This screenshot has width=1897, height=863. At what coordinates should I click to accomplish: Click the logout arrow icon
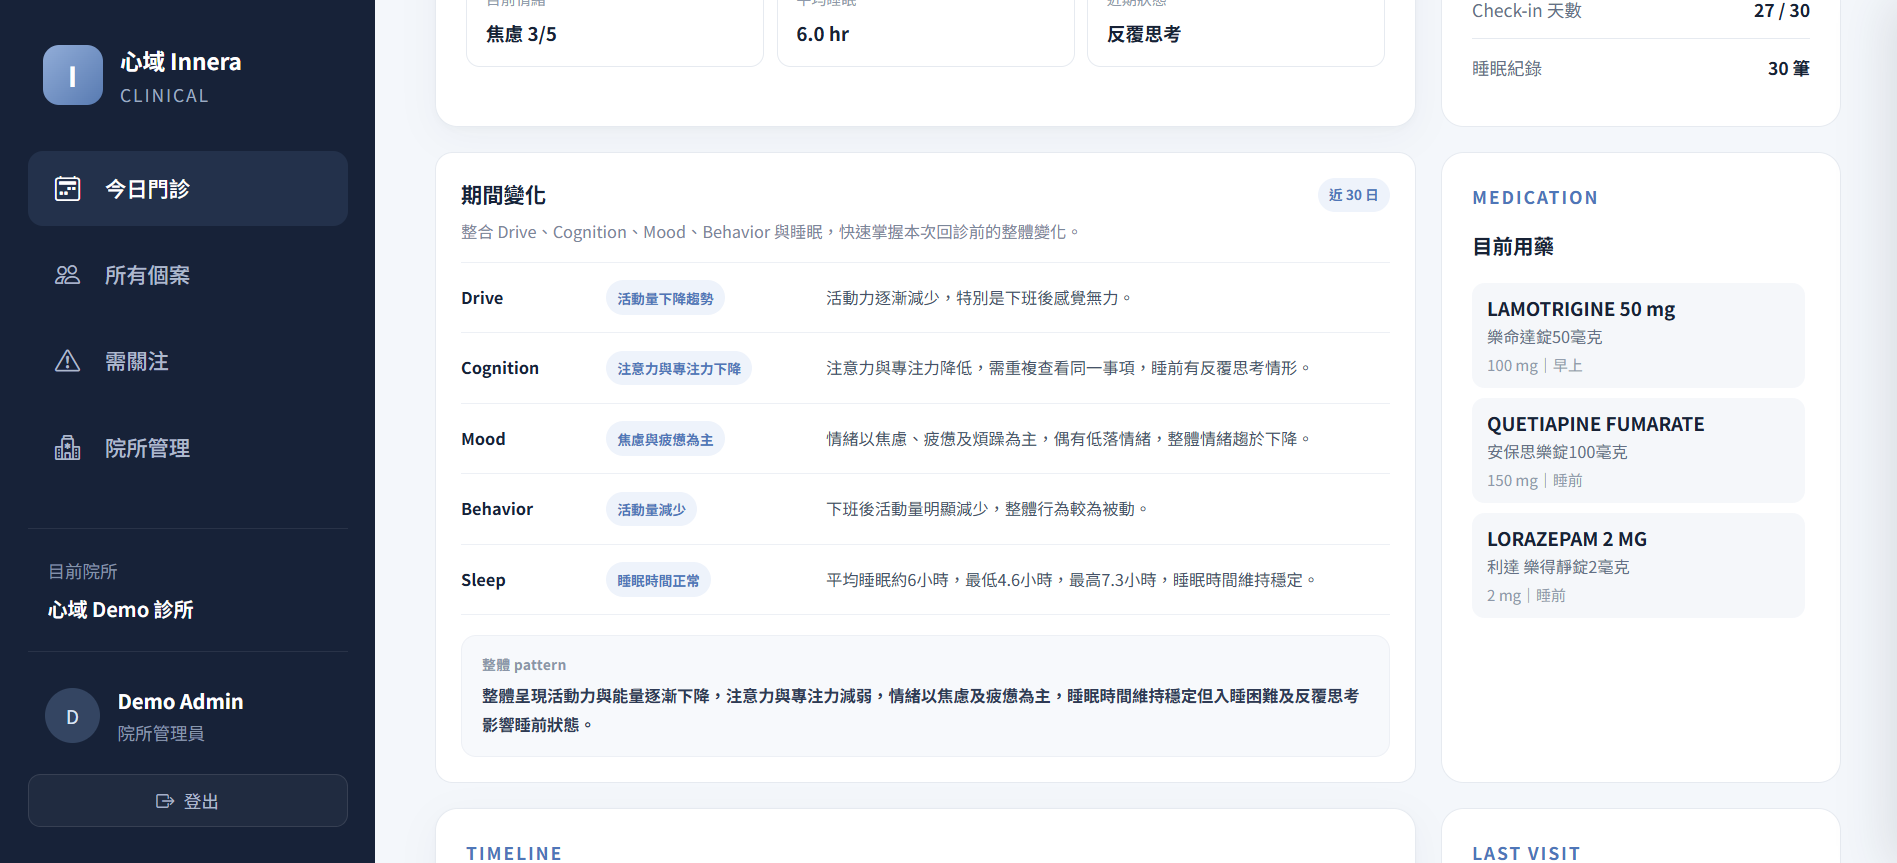click(x=165, y=801)
